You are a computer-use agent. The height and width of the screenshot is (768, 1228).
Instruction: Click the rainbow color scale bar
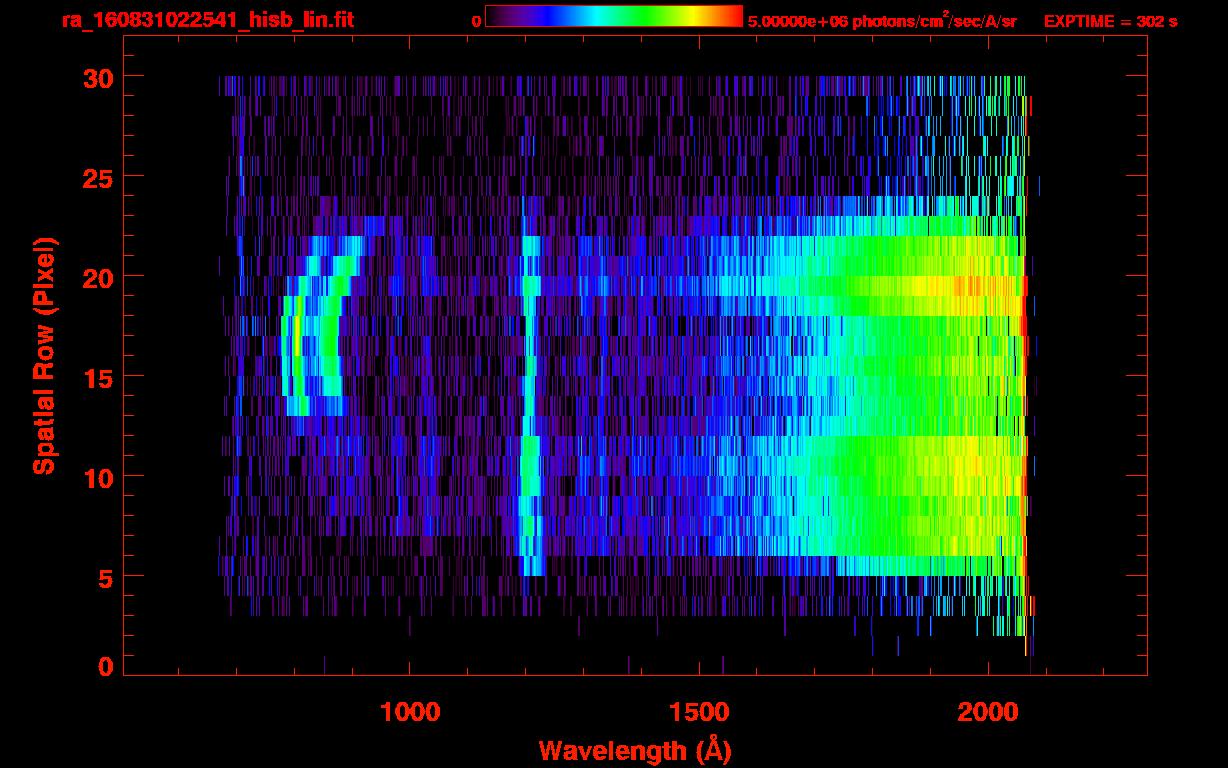[614, 16]
